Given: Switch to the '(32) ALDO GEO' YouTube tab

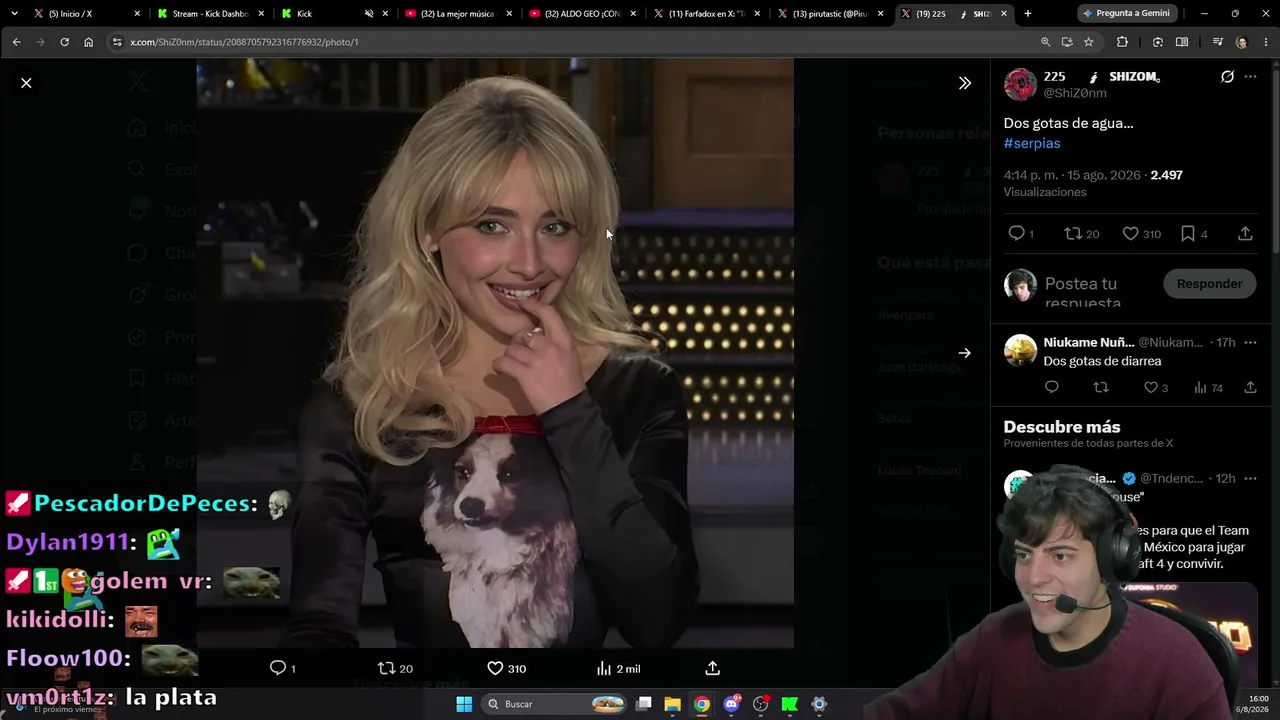Looking at the screenshot, I should [x=582, y=14].
